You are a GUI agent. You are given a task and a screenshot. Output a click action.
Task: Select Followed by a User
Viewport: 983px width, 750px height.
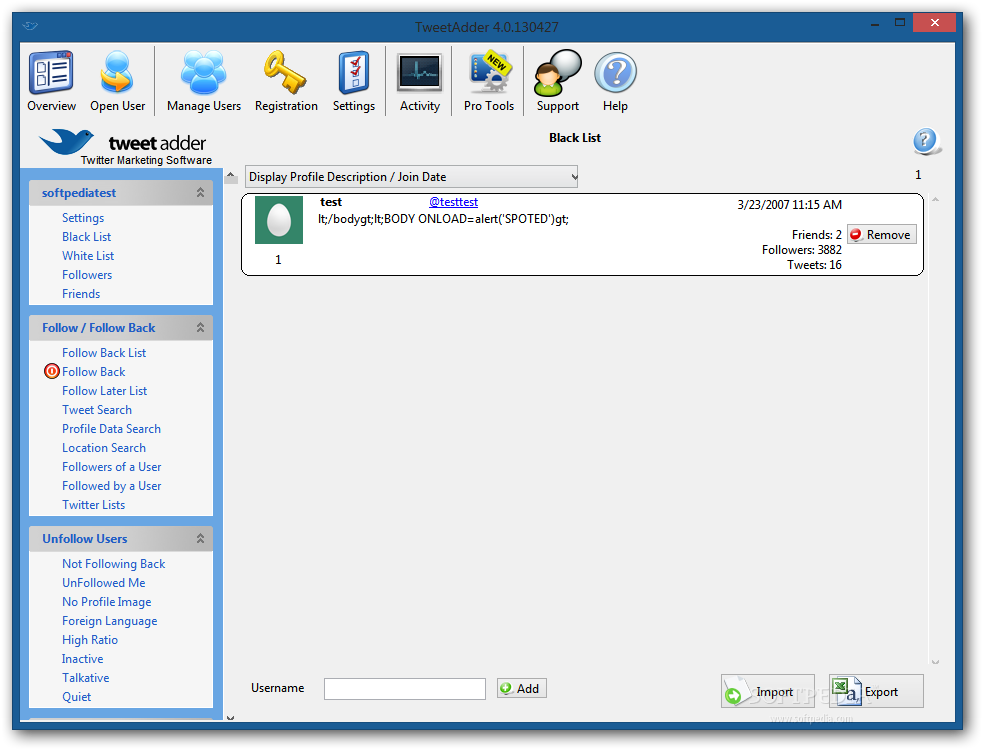[112, 485]
